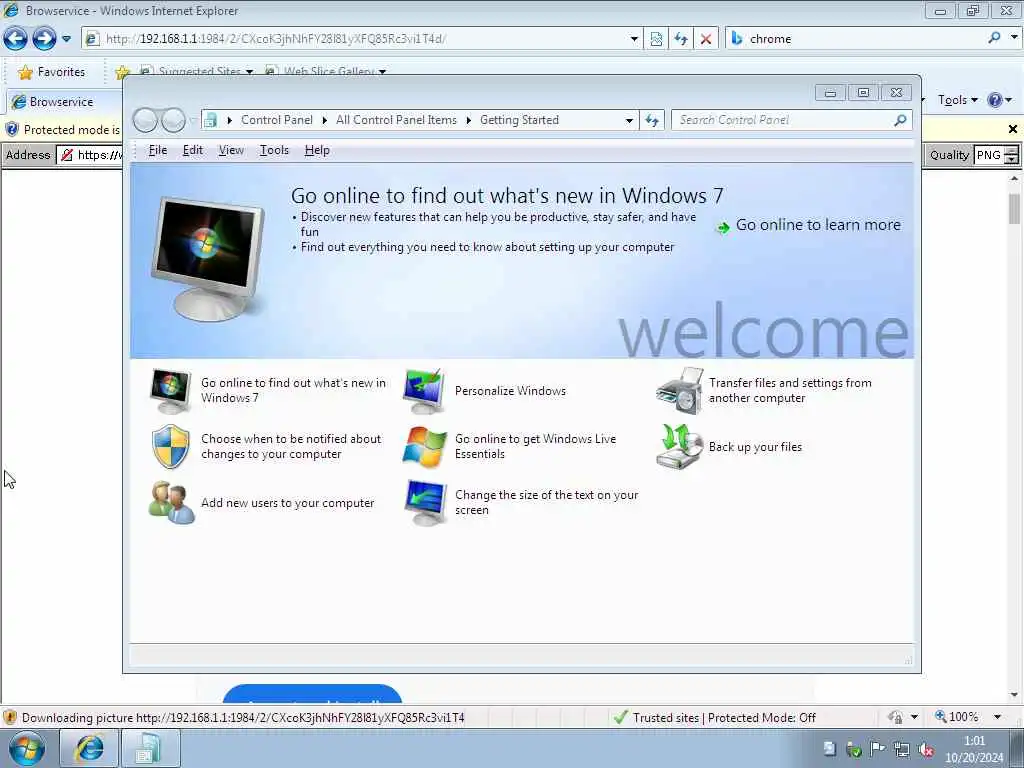
Task: Click the Control Panel forward button
Action: coord(173,120)
